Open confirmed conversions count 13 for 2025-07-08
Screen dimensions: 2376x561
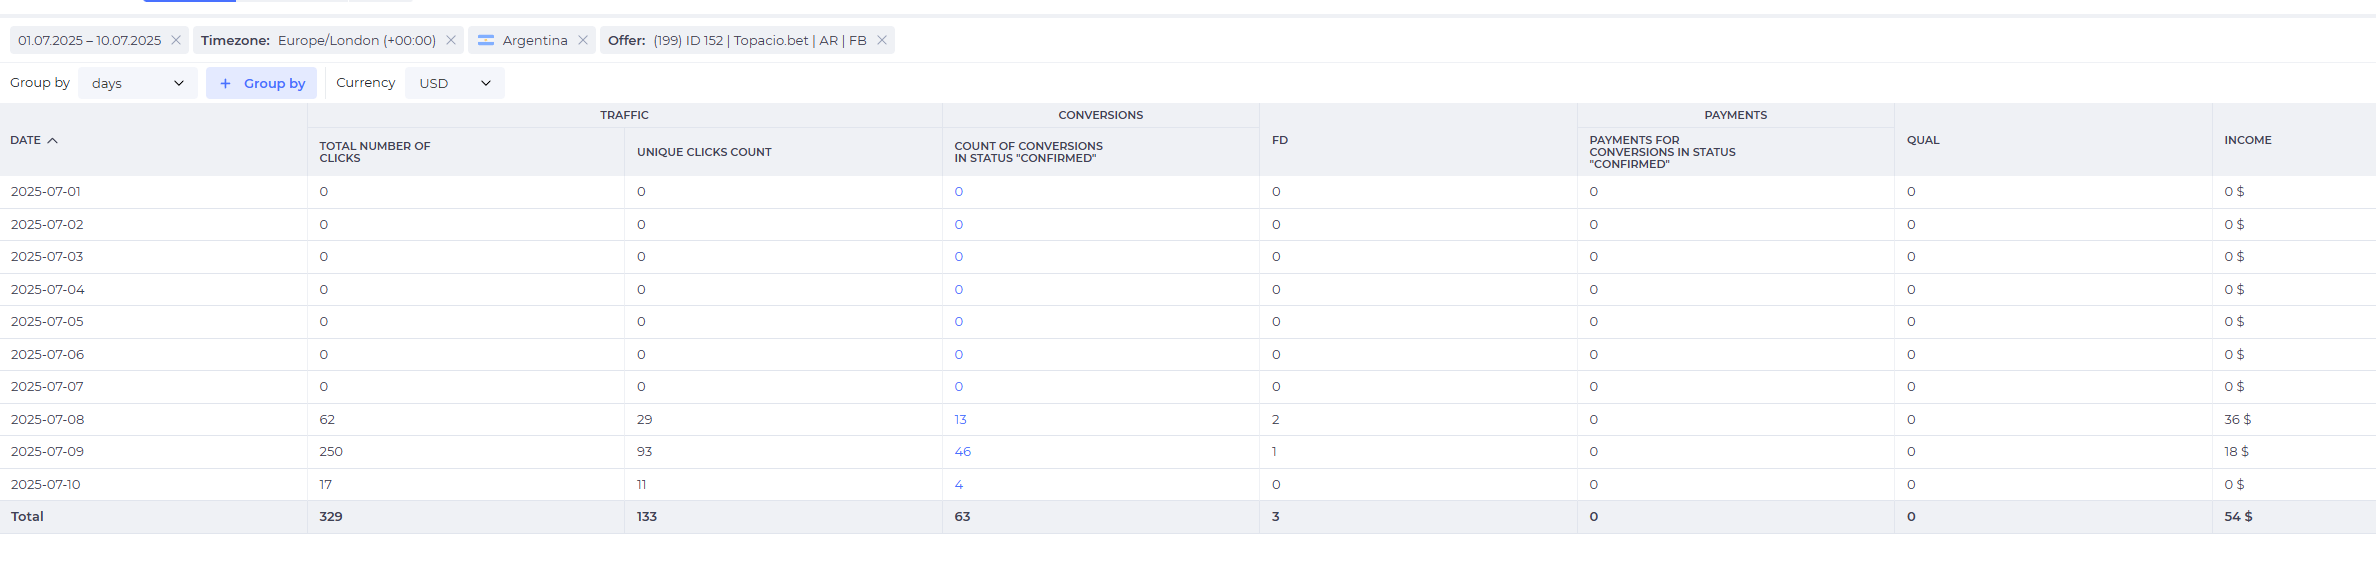960,419
